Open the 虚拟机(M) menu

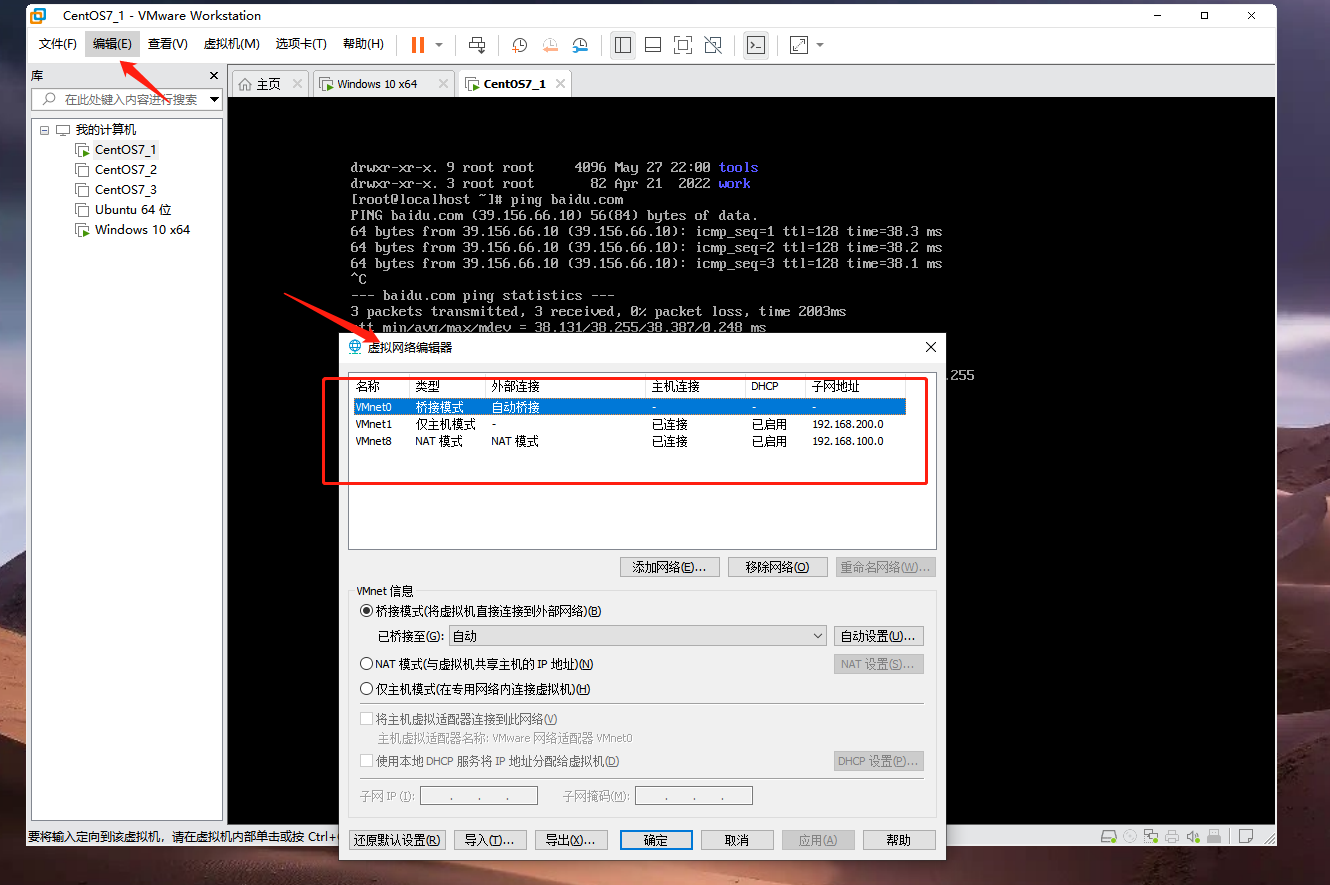[x=231, y=44]
